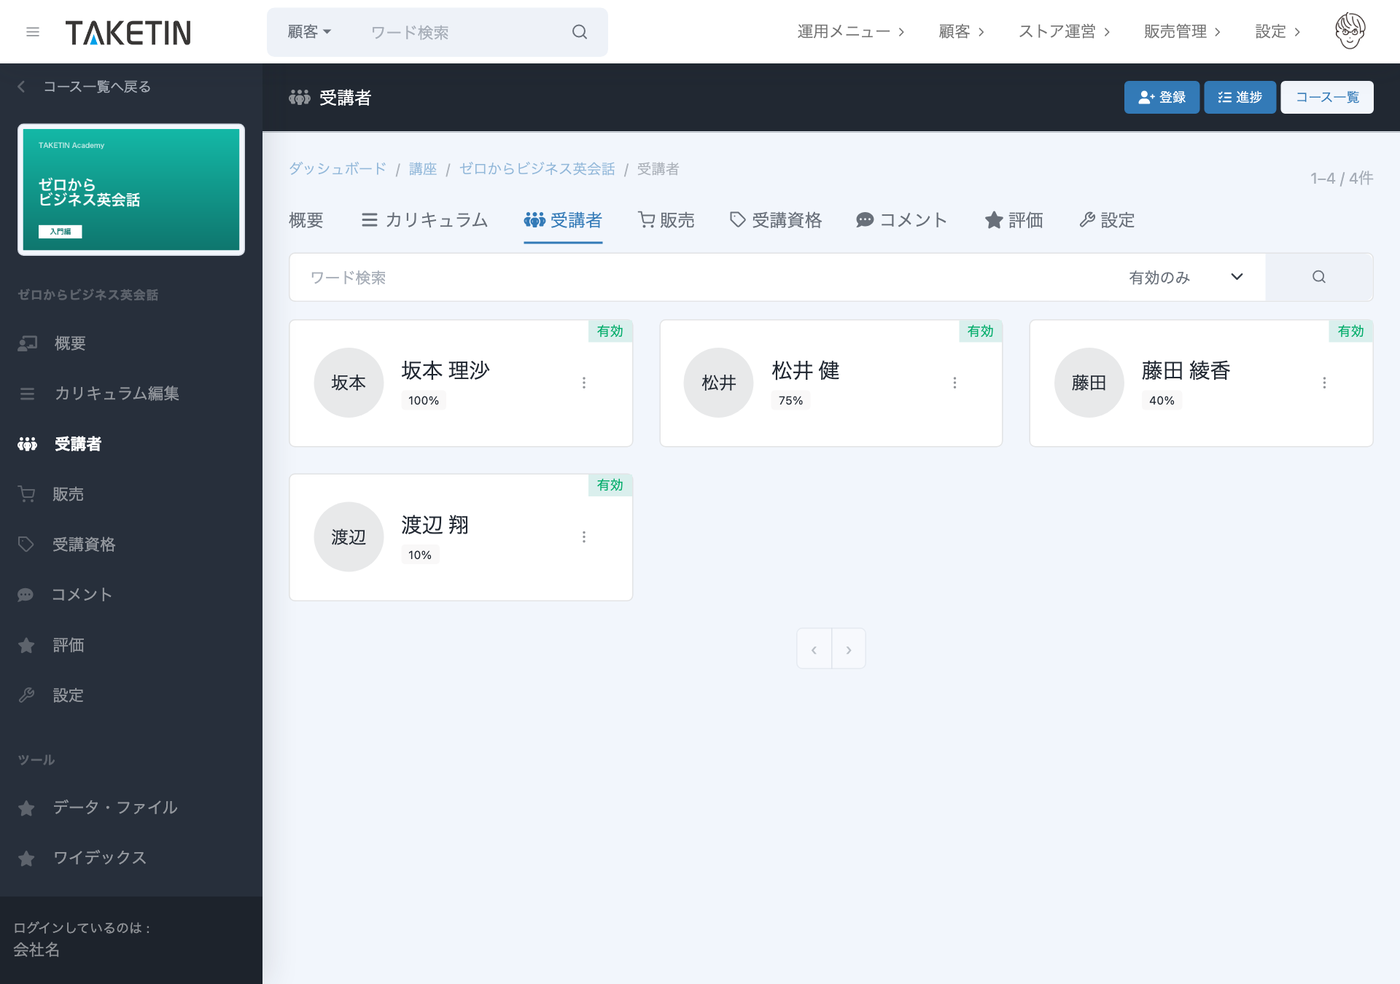Viewport: 1400px width, 984px height.
Task: Open the hamburger menu icon
Action: pos(33,32)
